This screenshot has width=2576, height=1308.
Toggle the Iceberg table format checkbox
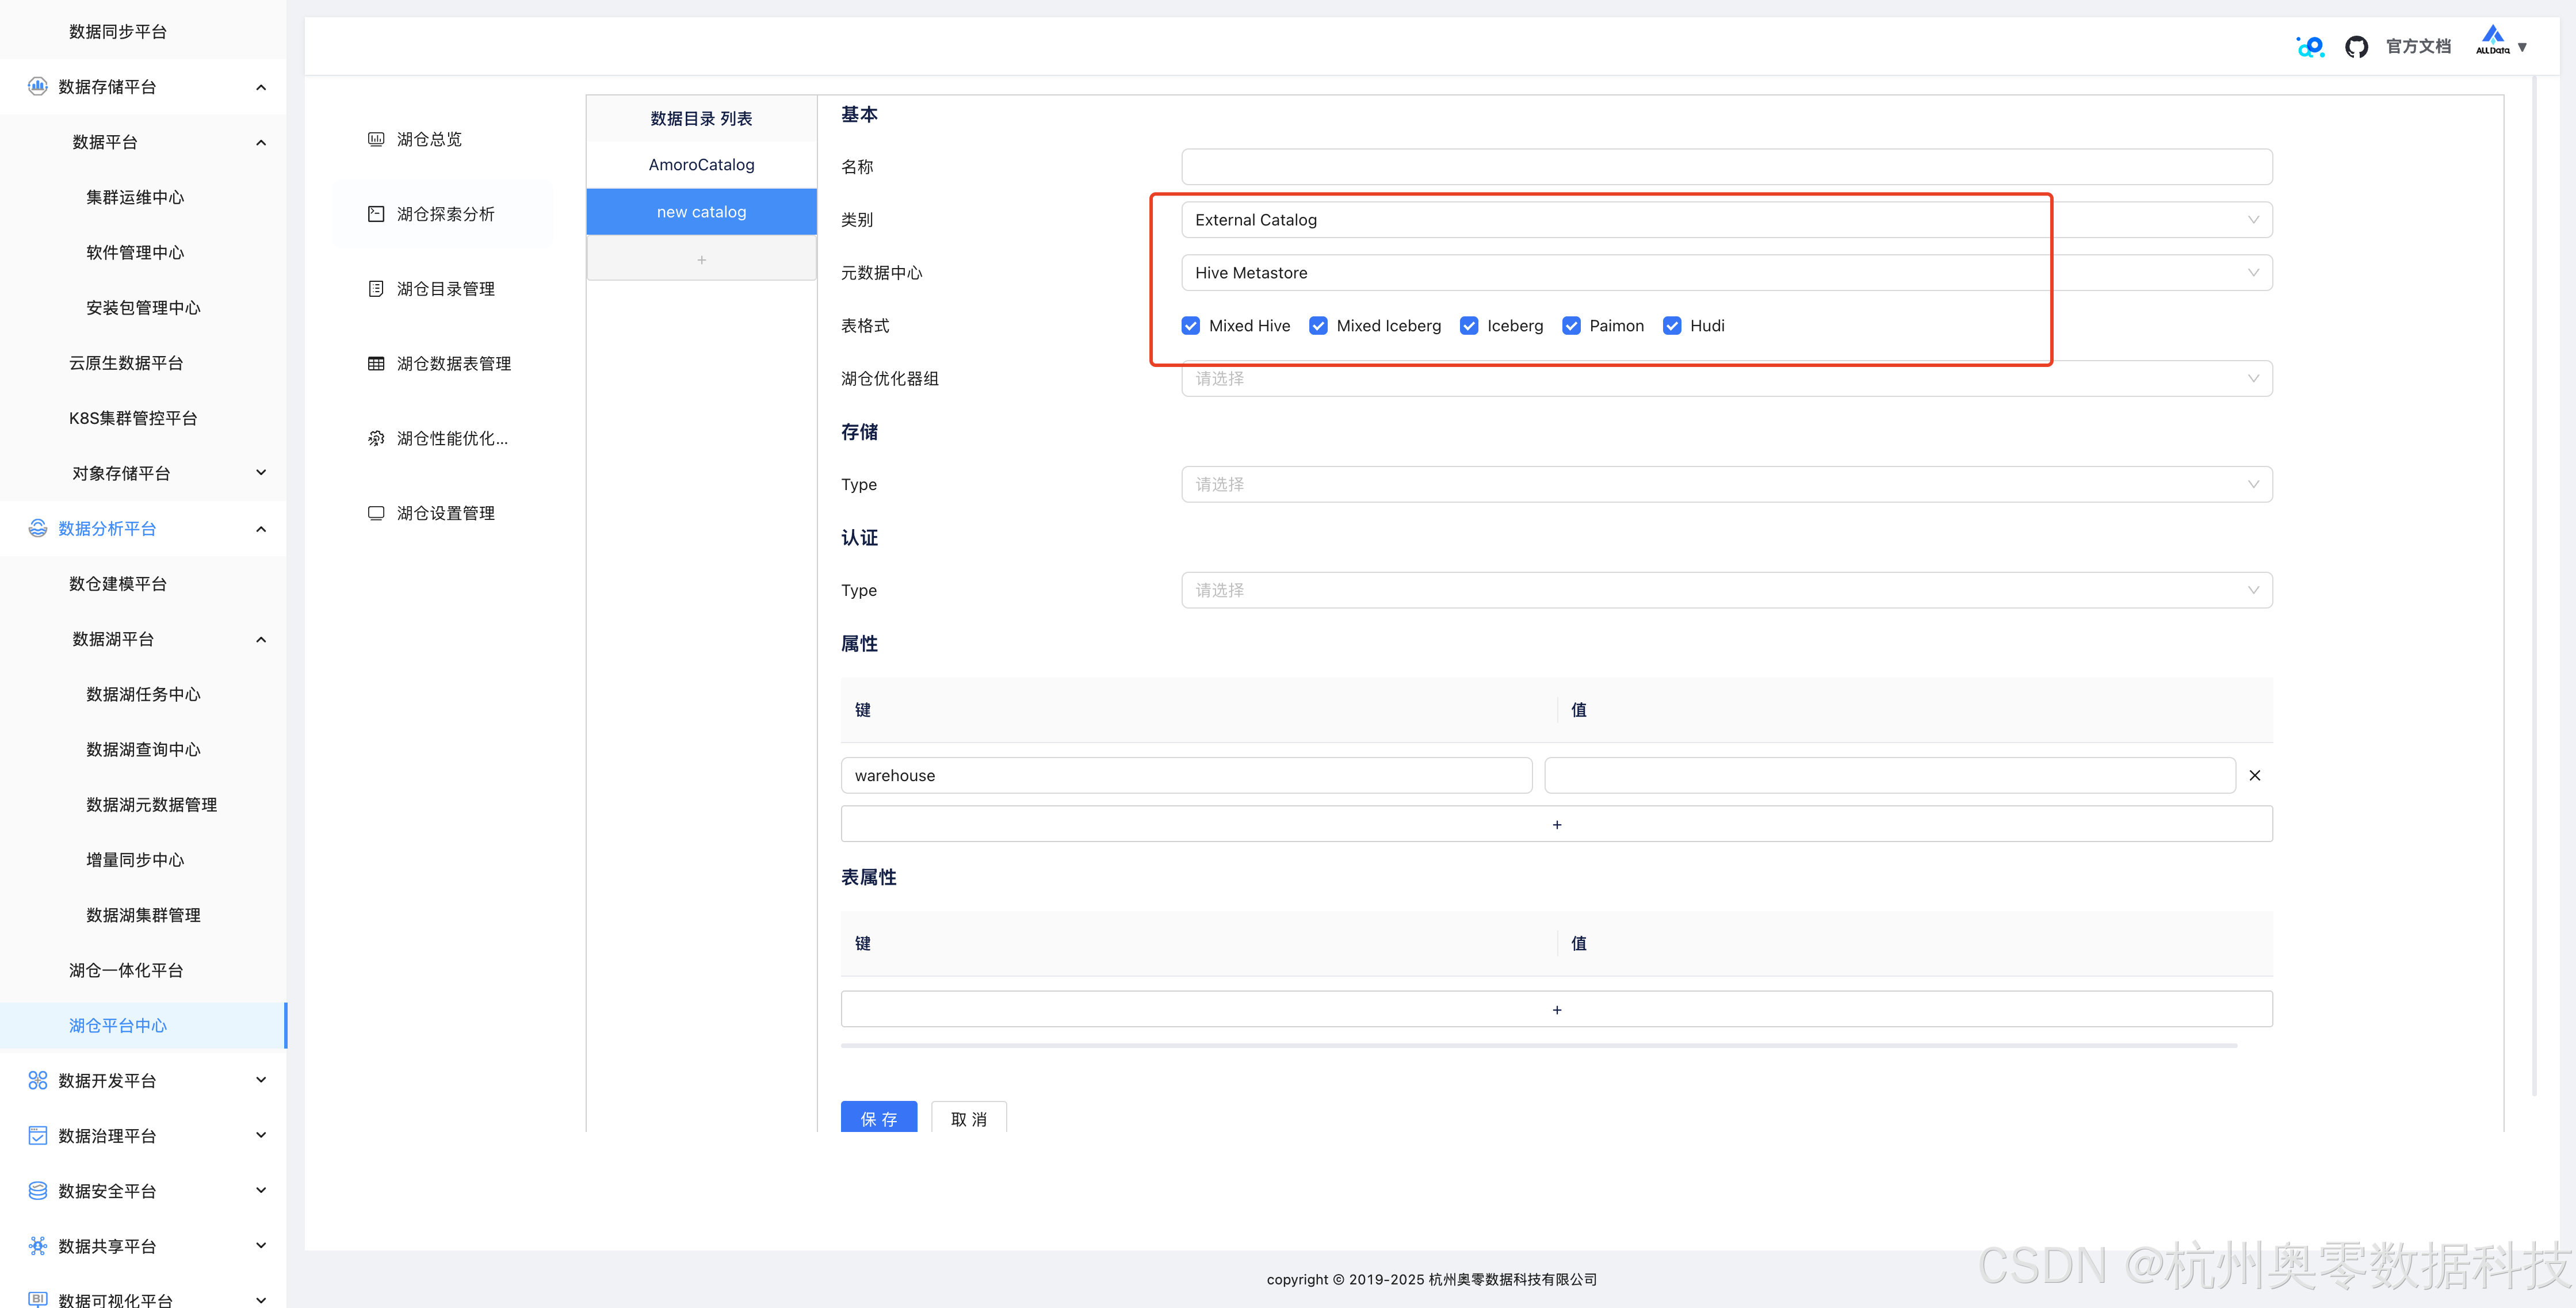1469,326
